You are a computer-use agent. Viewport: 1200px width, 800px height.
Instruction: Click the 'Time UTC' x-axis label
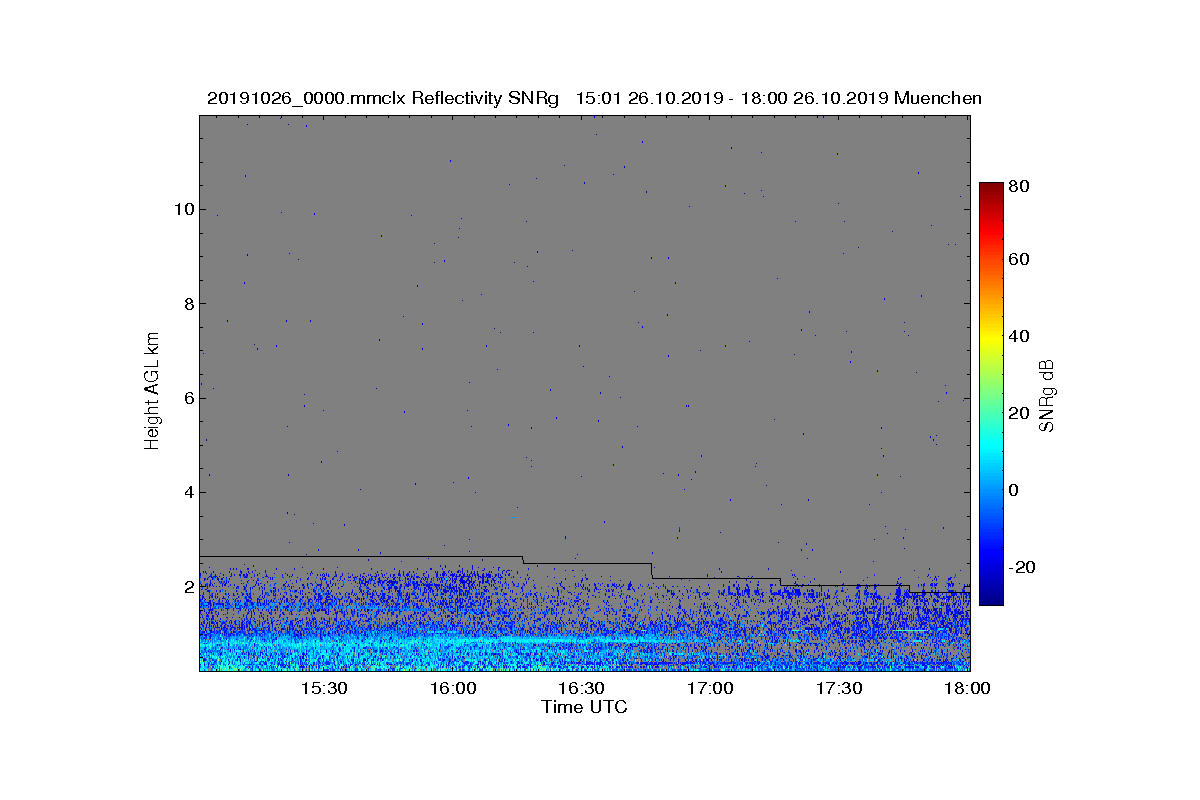[x=584, y=707]
